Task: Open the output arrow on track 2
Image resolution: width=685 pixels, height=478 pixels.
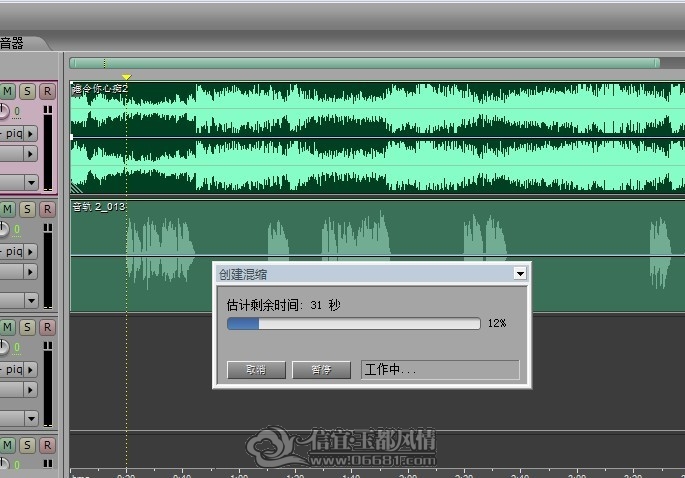Action: pos(30,272)
